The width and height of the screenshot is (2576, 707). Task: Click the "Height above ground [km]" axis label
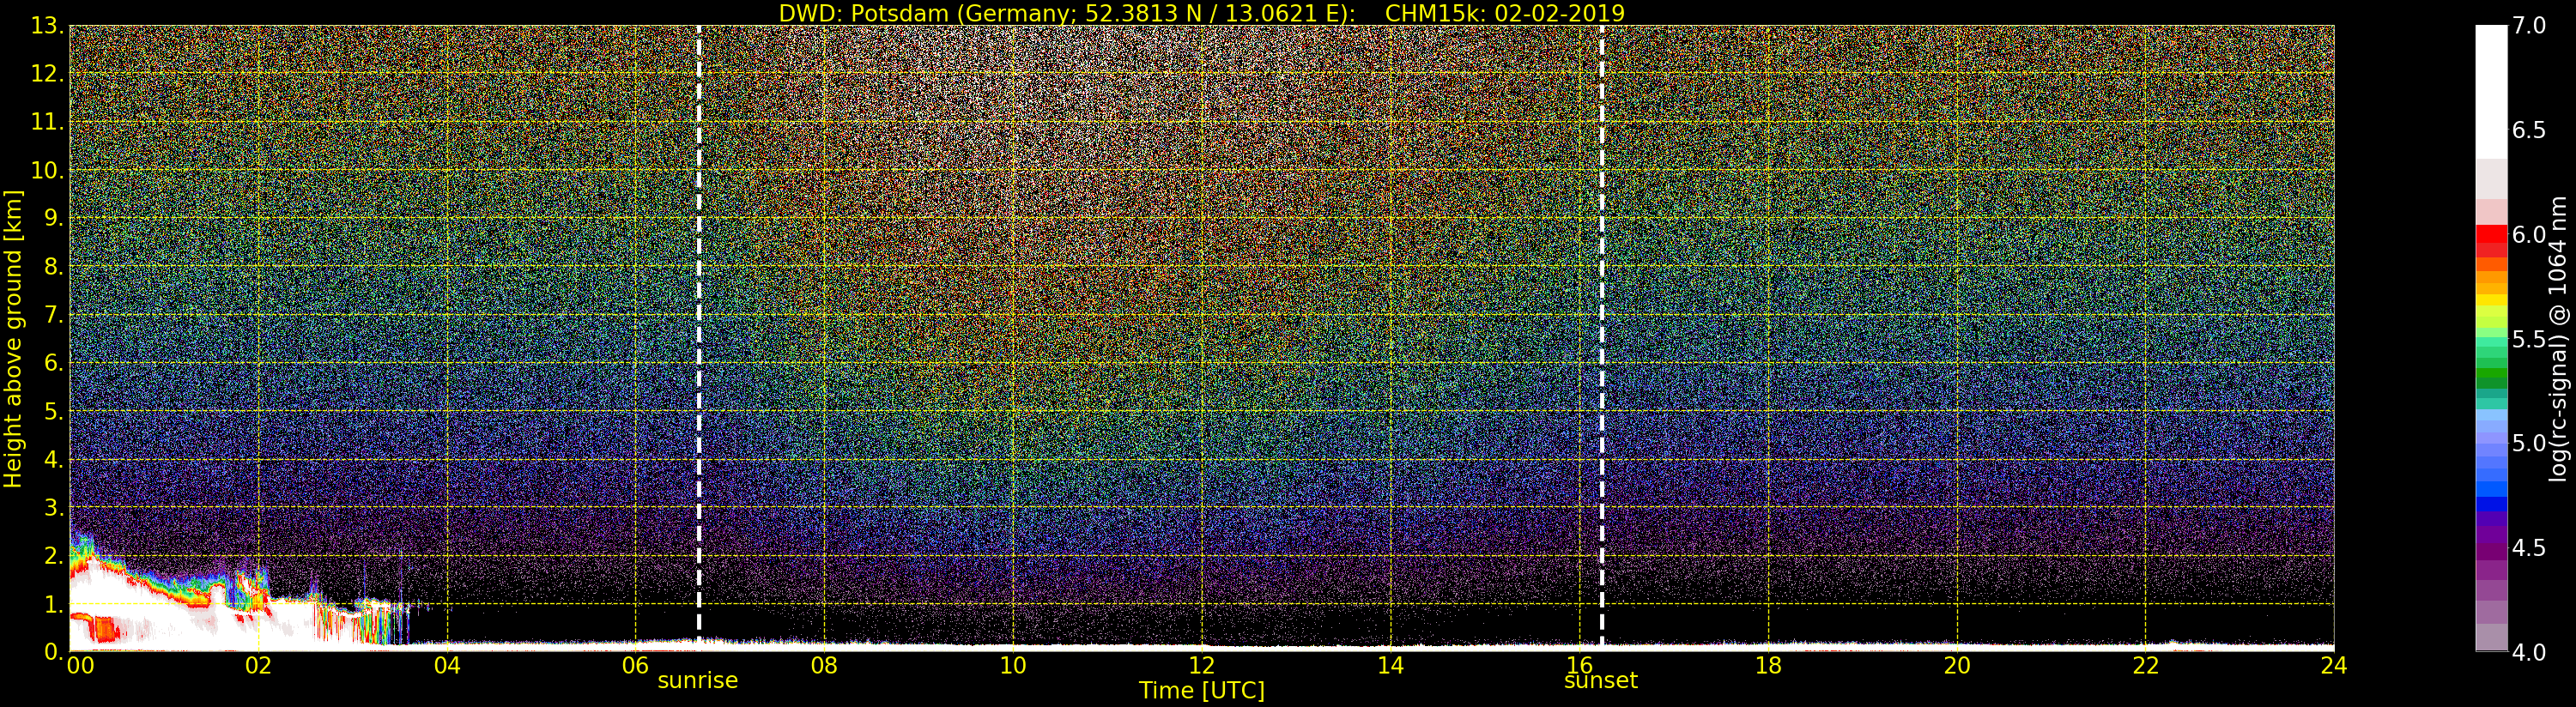click(13, 338)
